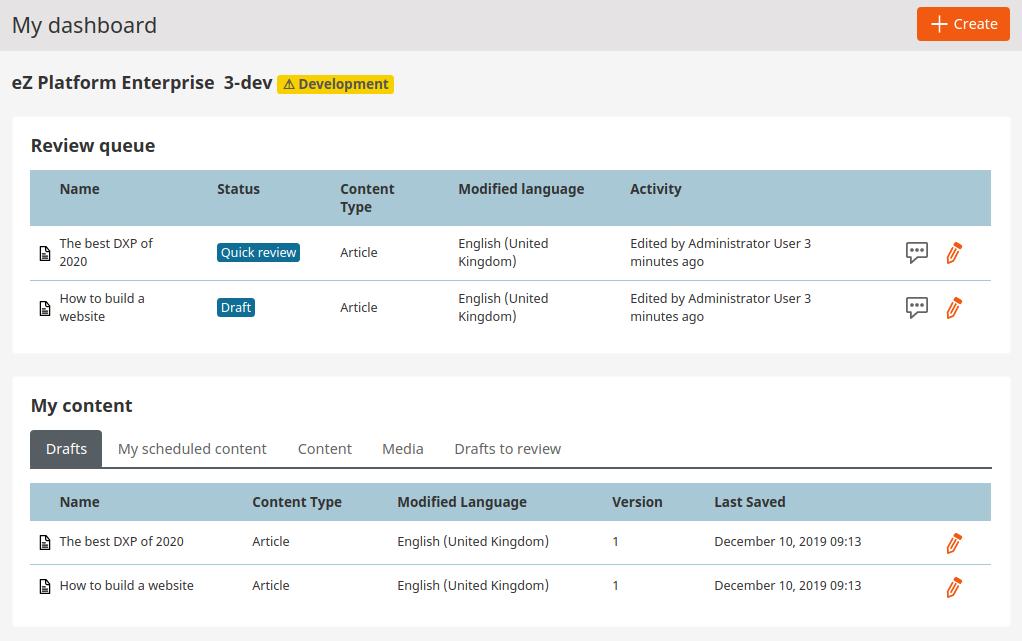Edit The best DXP of 2020 in Review queue
The height and width of the screenshot is (641, 1022).
click(954, 252)
